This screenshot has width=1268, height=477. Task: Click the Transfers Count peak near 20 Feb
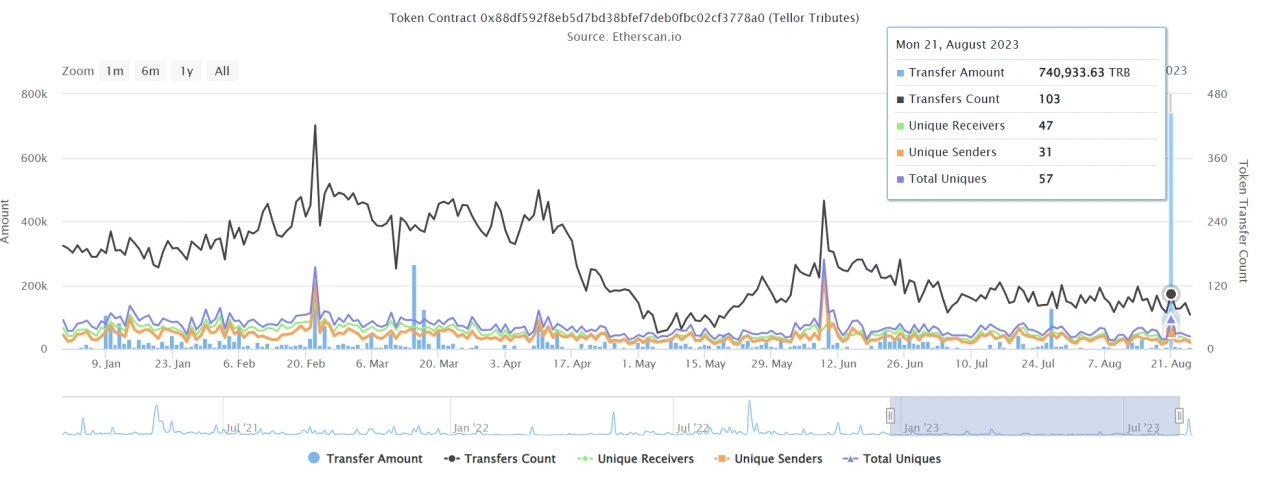(315, 126)
